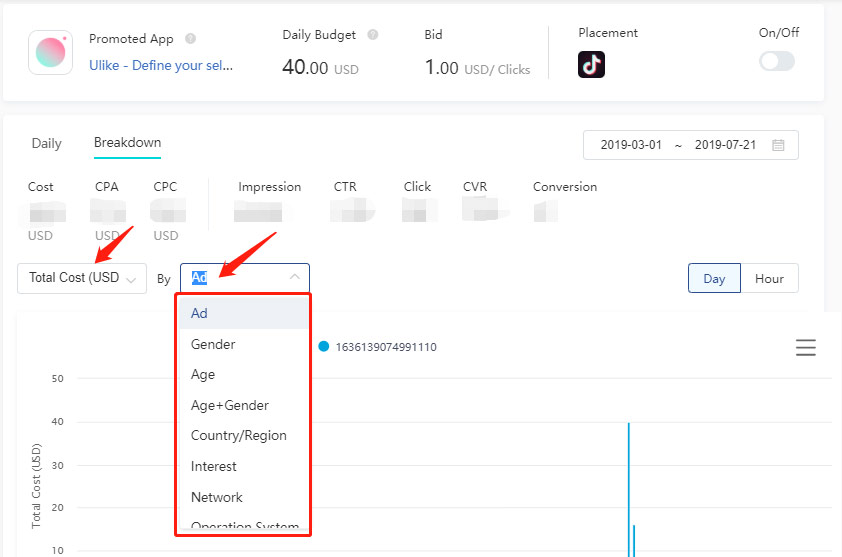Viewport: 842px width, 557px height.
Task: Select Operation System breakdown option
Action: click(x=243, y=523)
